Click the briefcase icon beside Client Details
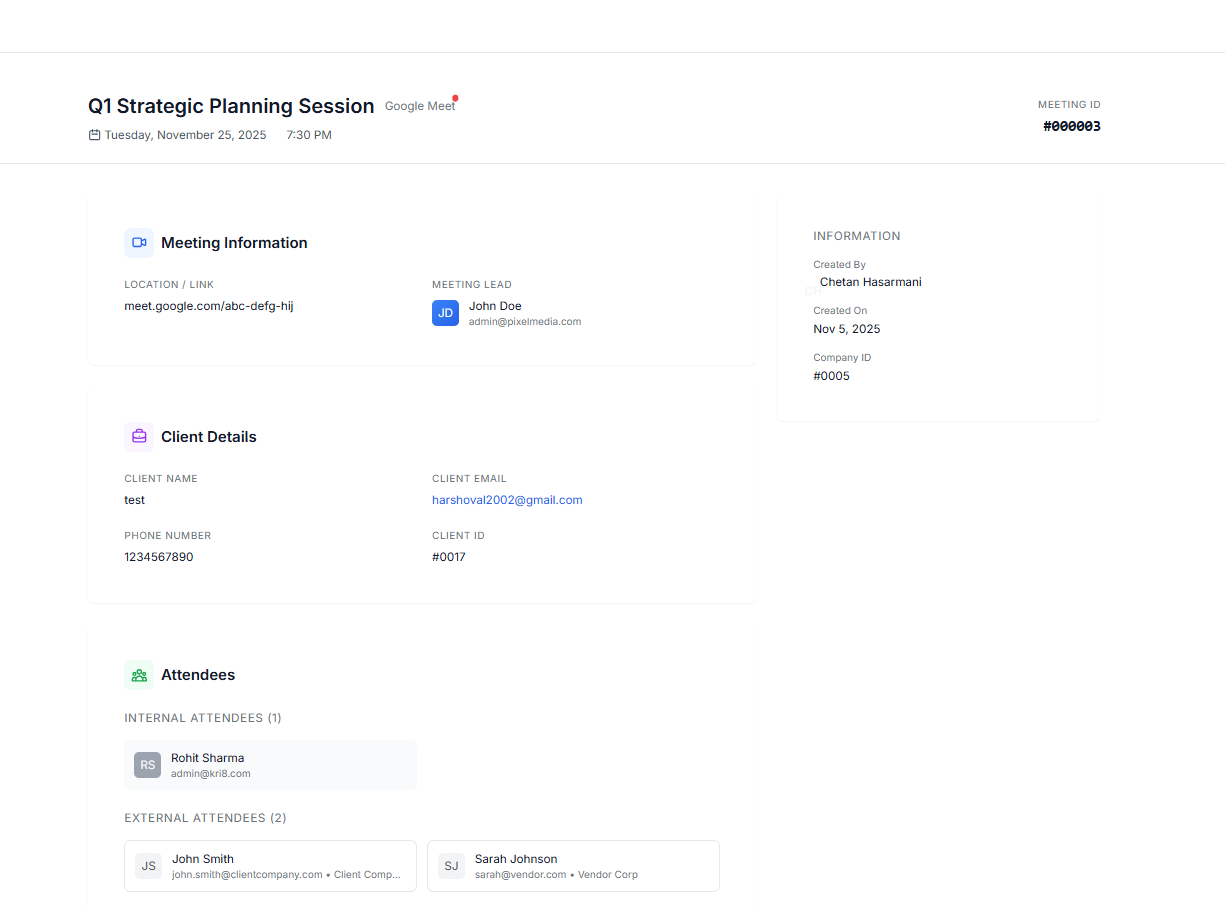The image size is (1225, 908). tap(139, 437)
